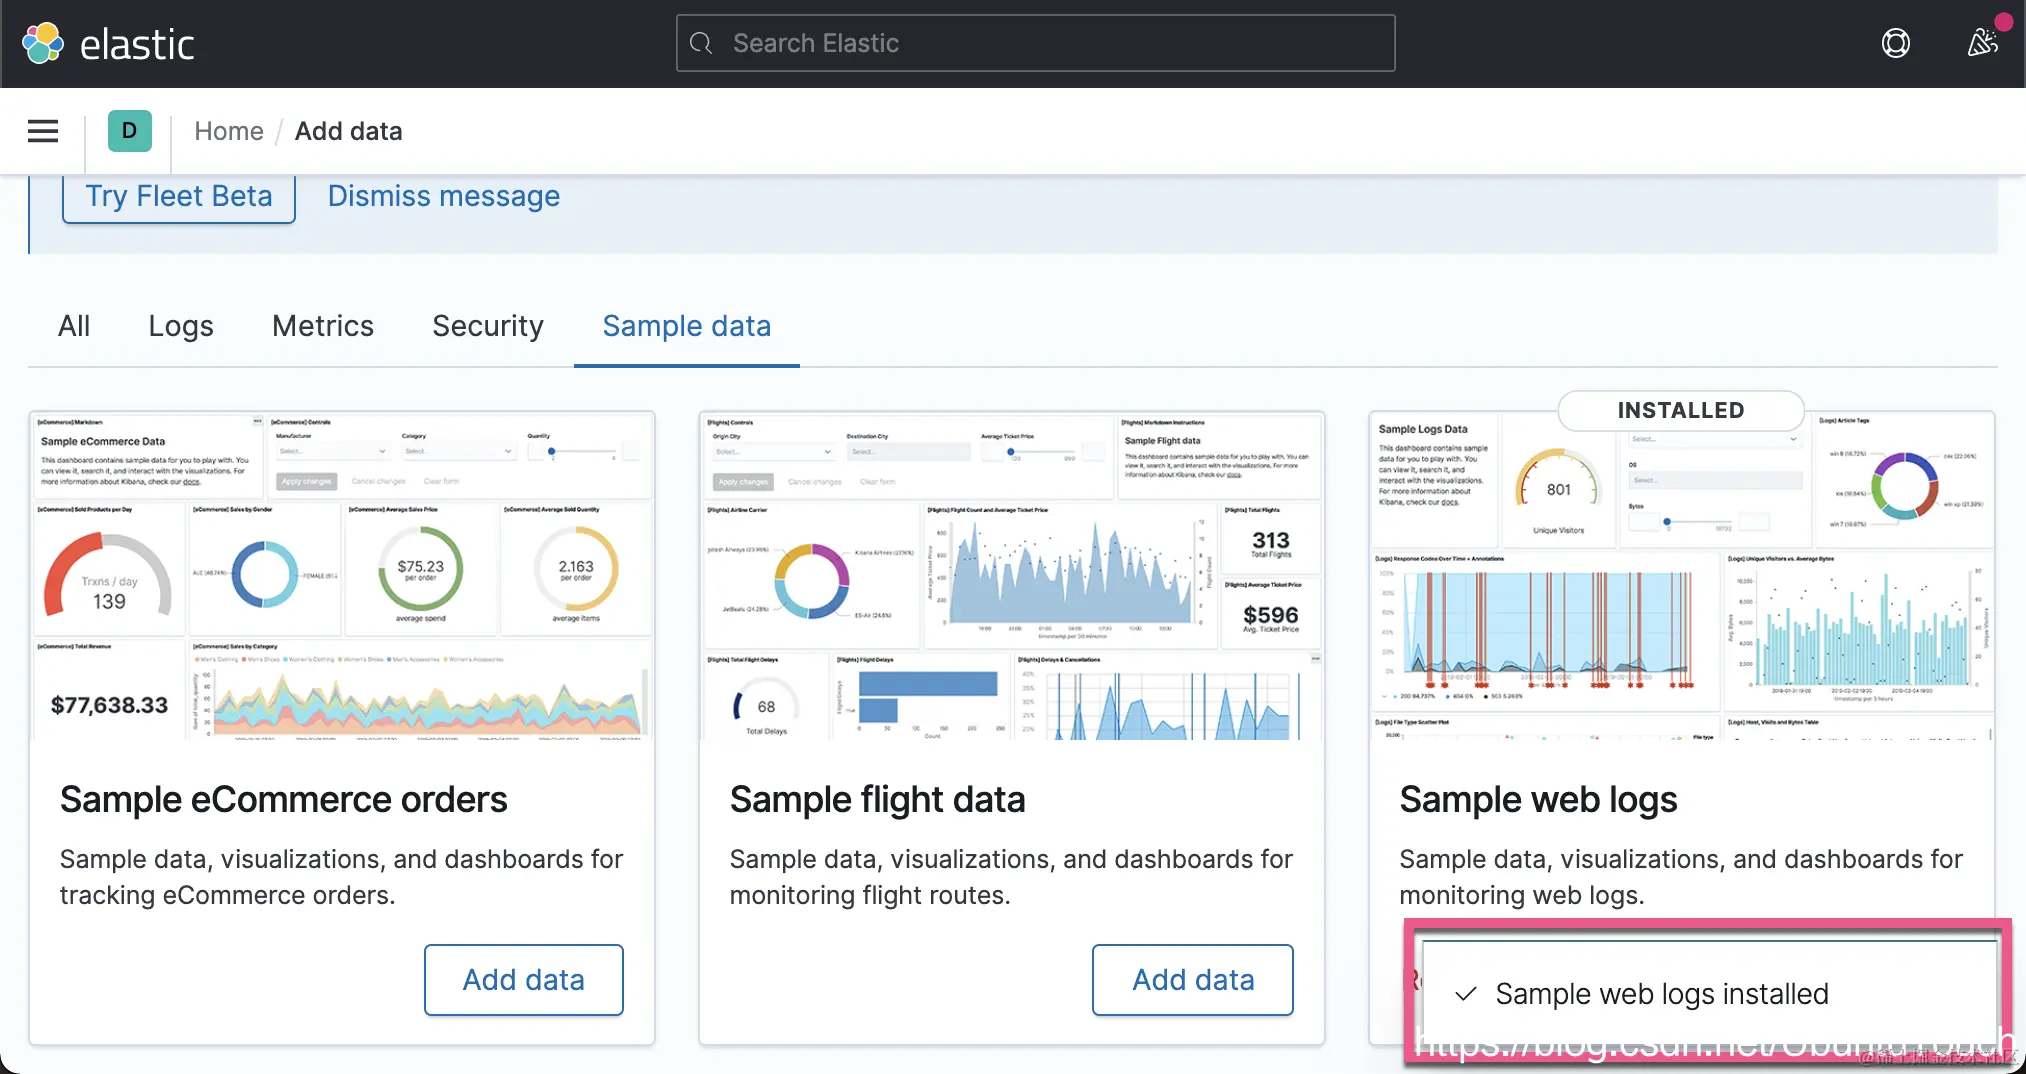Click the monitoring flight routes description
This screenshot has width=2026, height=1074.
tap(1011, 877)
